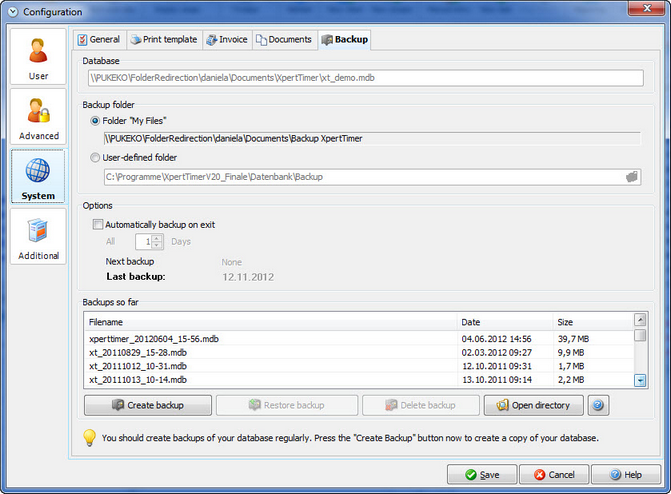Click the date 13.10.2011 09:14
The width and height of the screenshot is (671, 494).
pos(497,380)
